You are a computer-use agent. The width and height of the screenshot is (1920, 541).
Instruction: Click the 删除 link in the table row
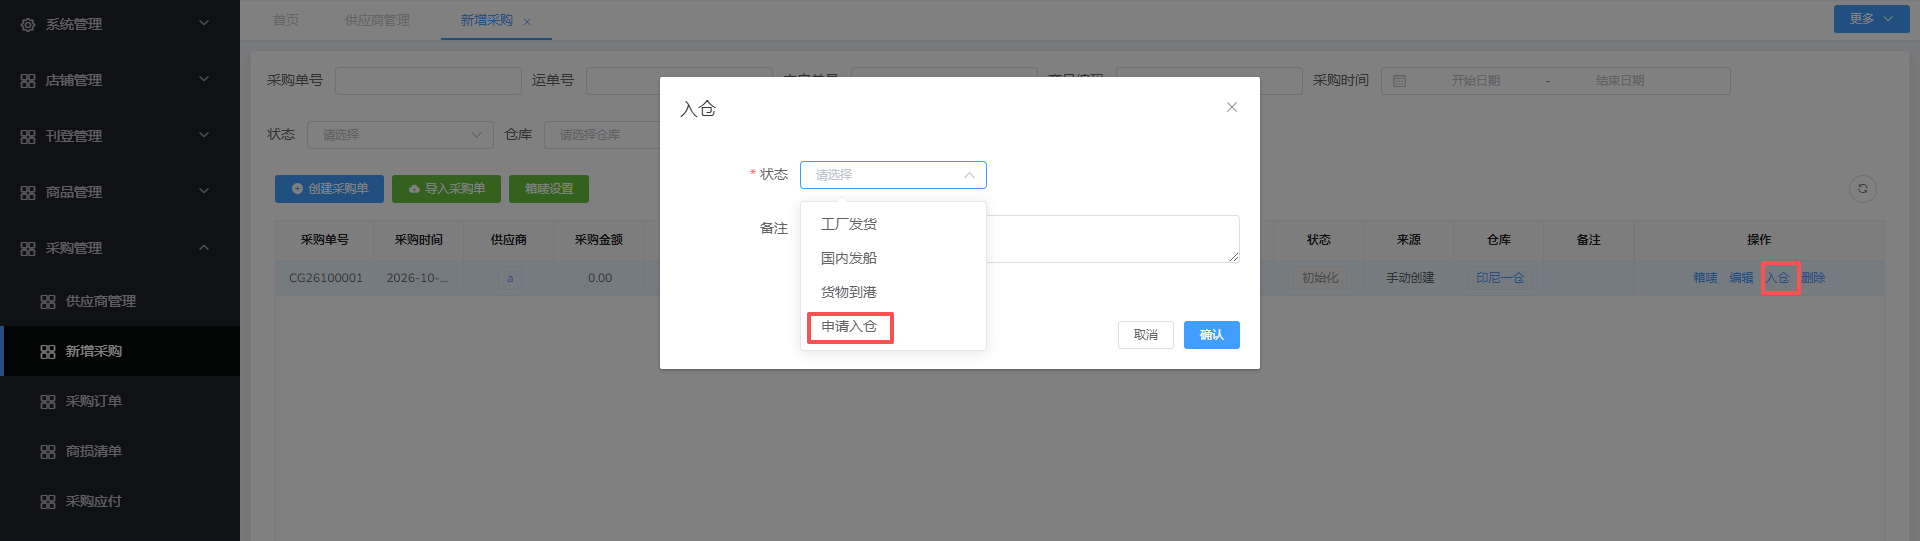point(1813,278)
